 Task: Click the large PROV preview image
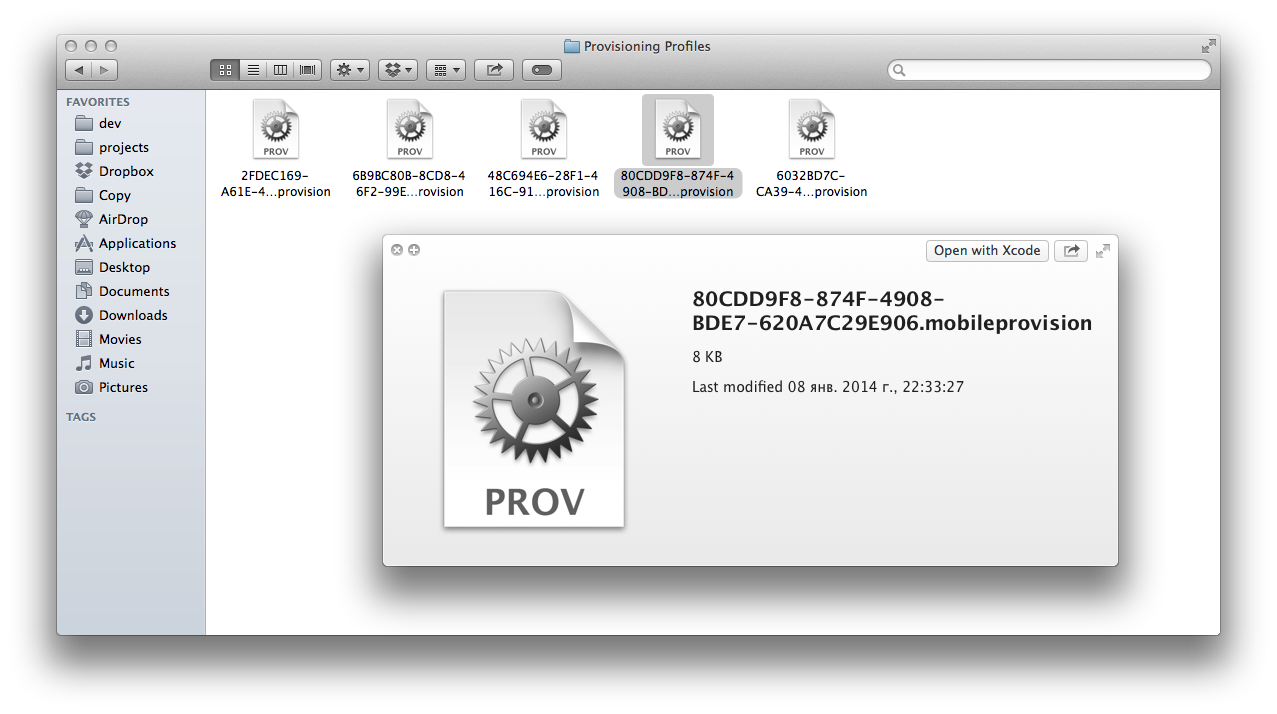[534, 408]
